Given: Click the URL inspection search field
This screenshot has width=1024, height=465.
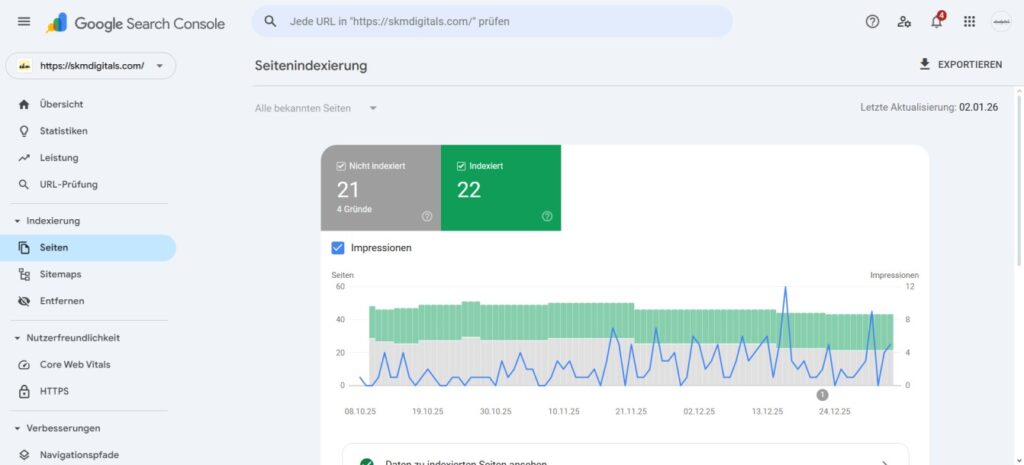Looking at the screenshot, I should coord(492,22).
